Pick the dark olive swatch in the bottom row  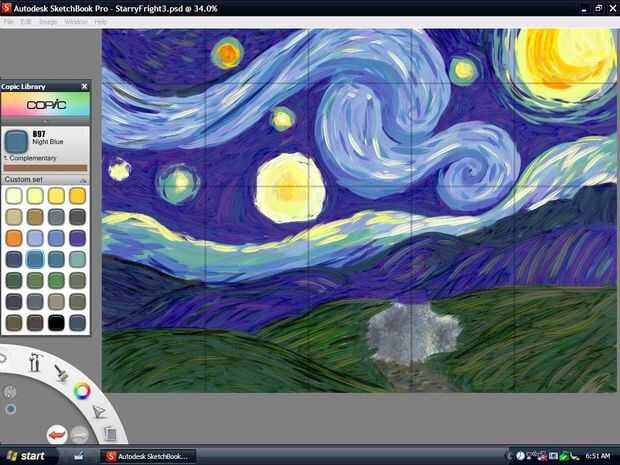14,323
